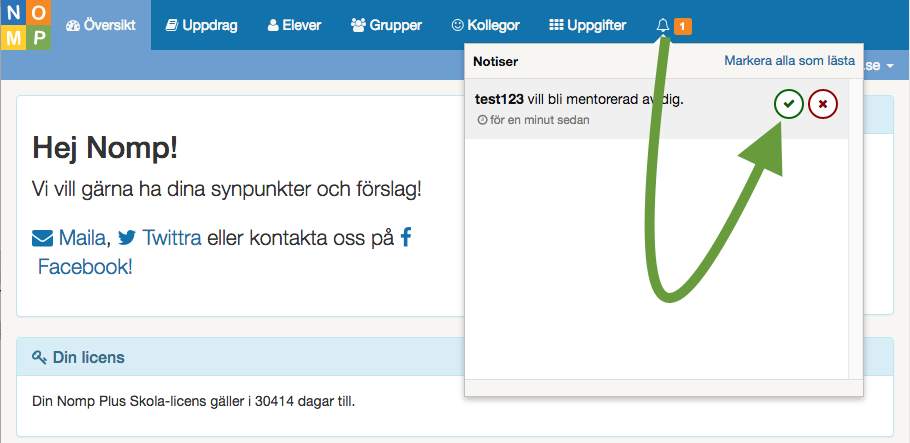Go to the Elever page

click(295, 25)
